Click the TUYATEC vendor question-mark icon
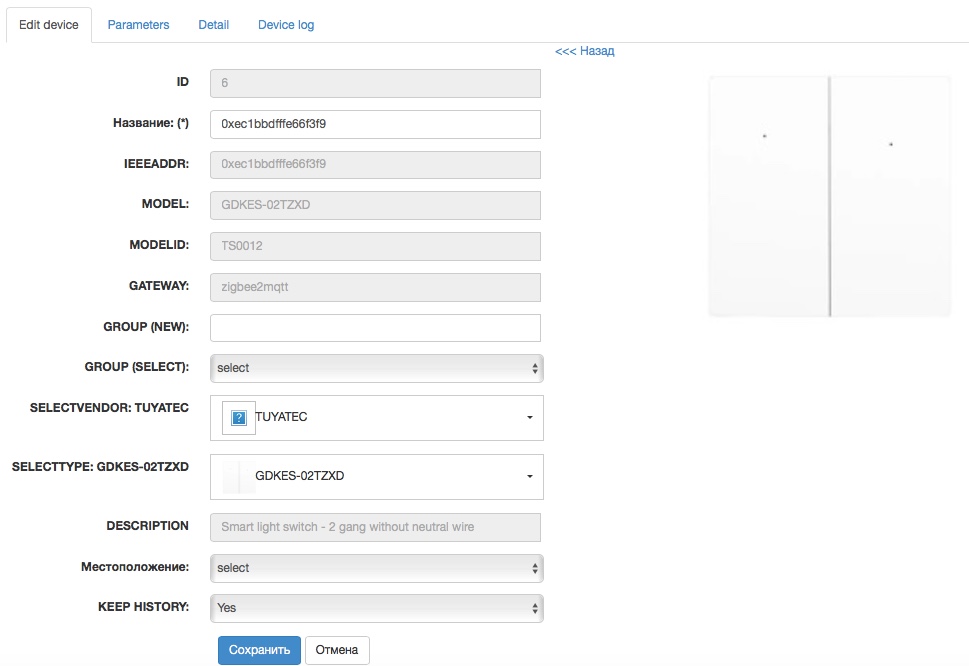Image resolution: width=969 pixels, height=666 pixels. click(x=239, y=418)
